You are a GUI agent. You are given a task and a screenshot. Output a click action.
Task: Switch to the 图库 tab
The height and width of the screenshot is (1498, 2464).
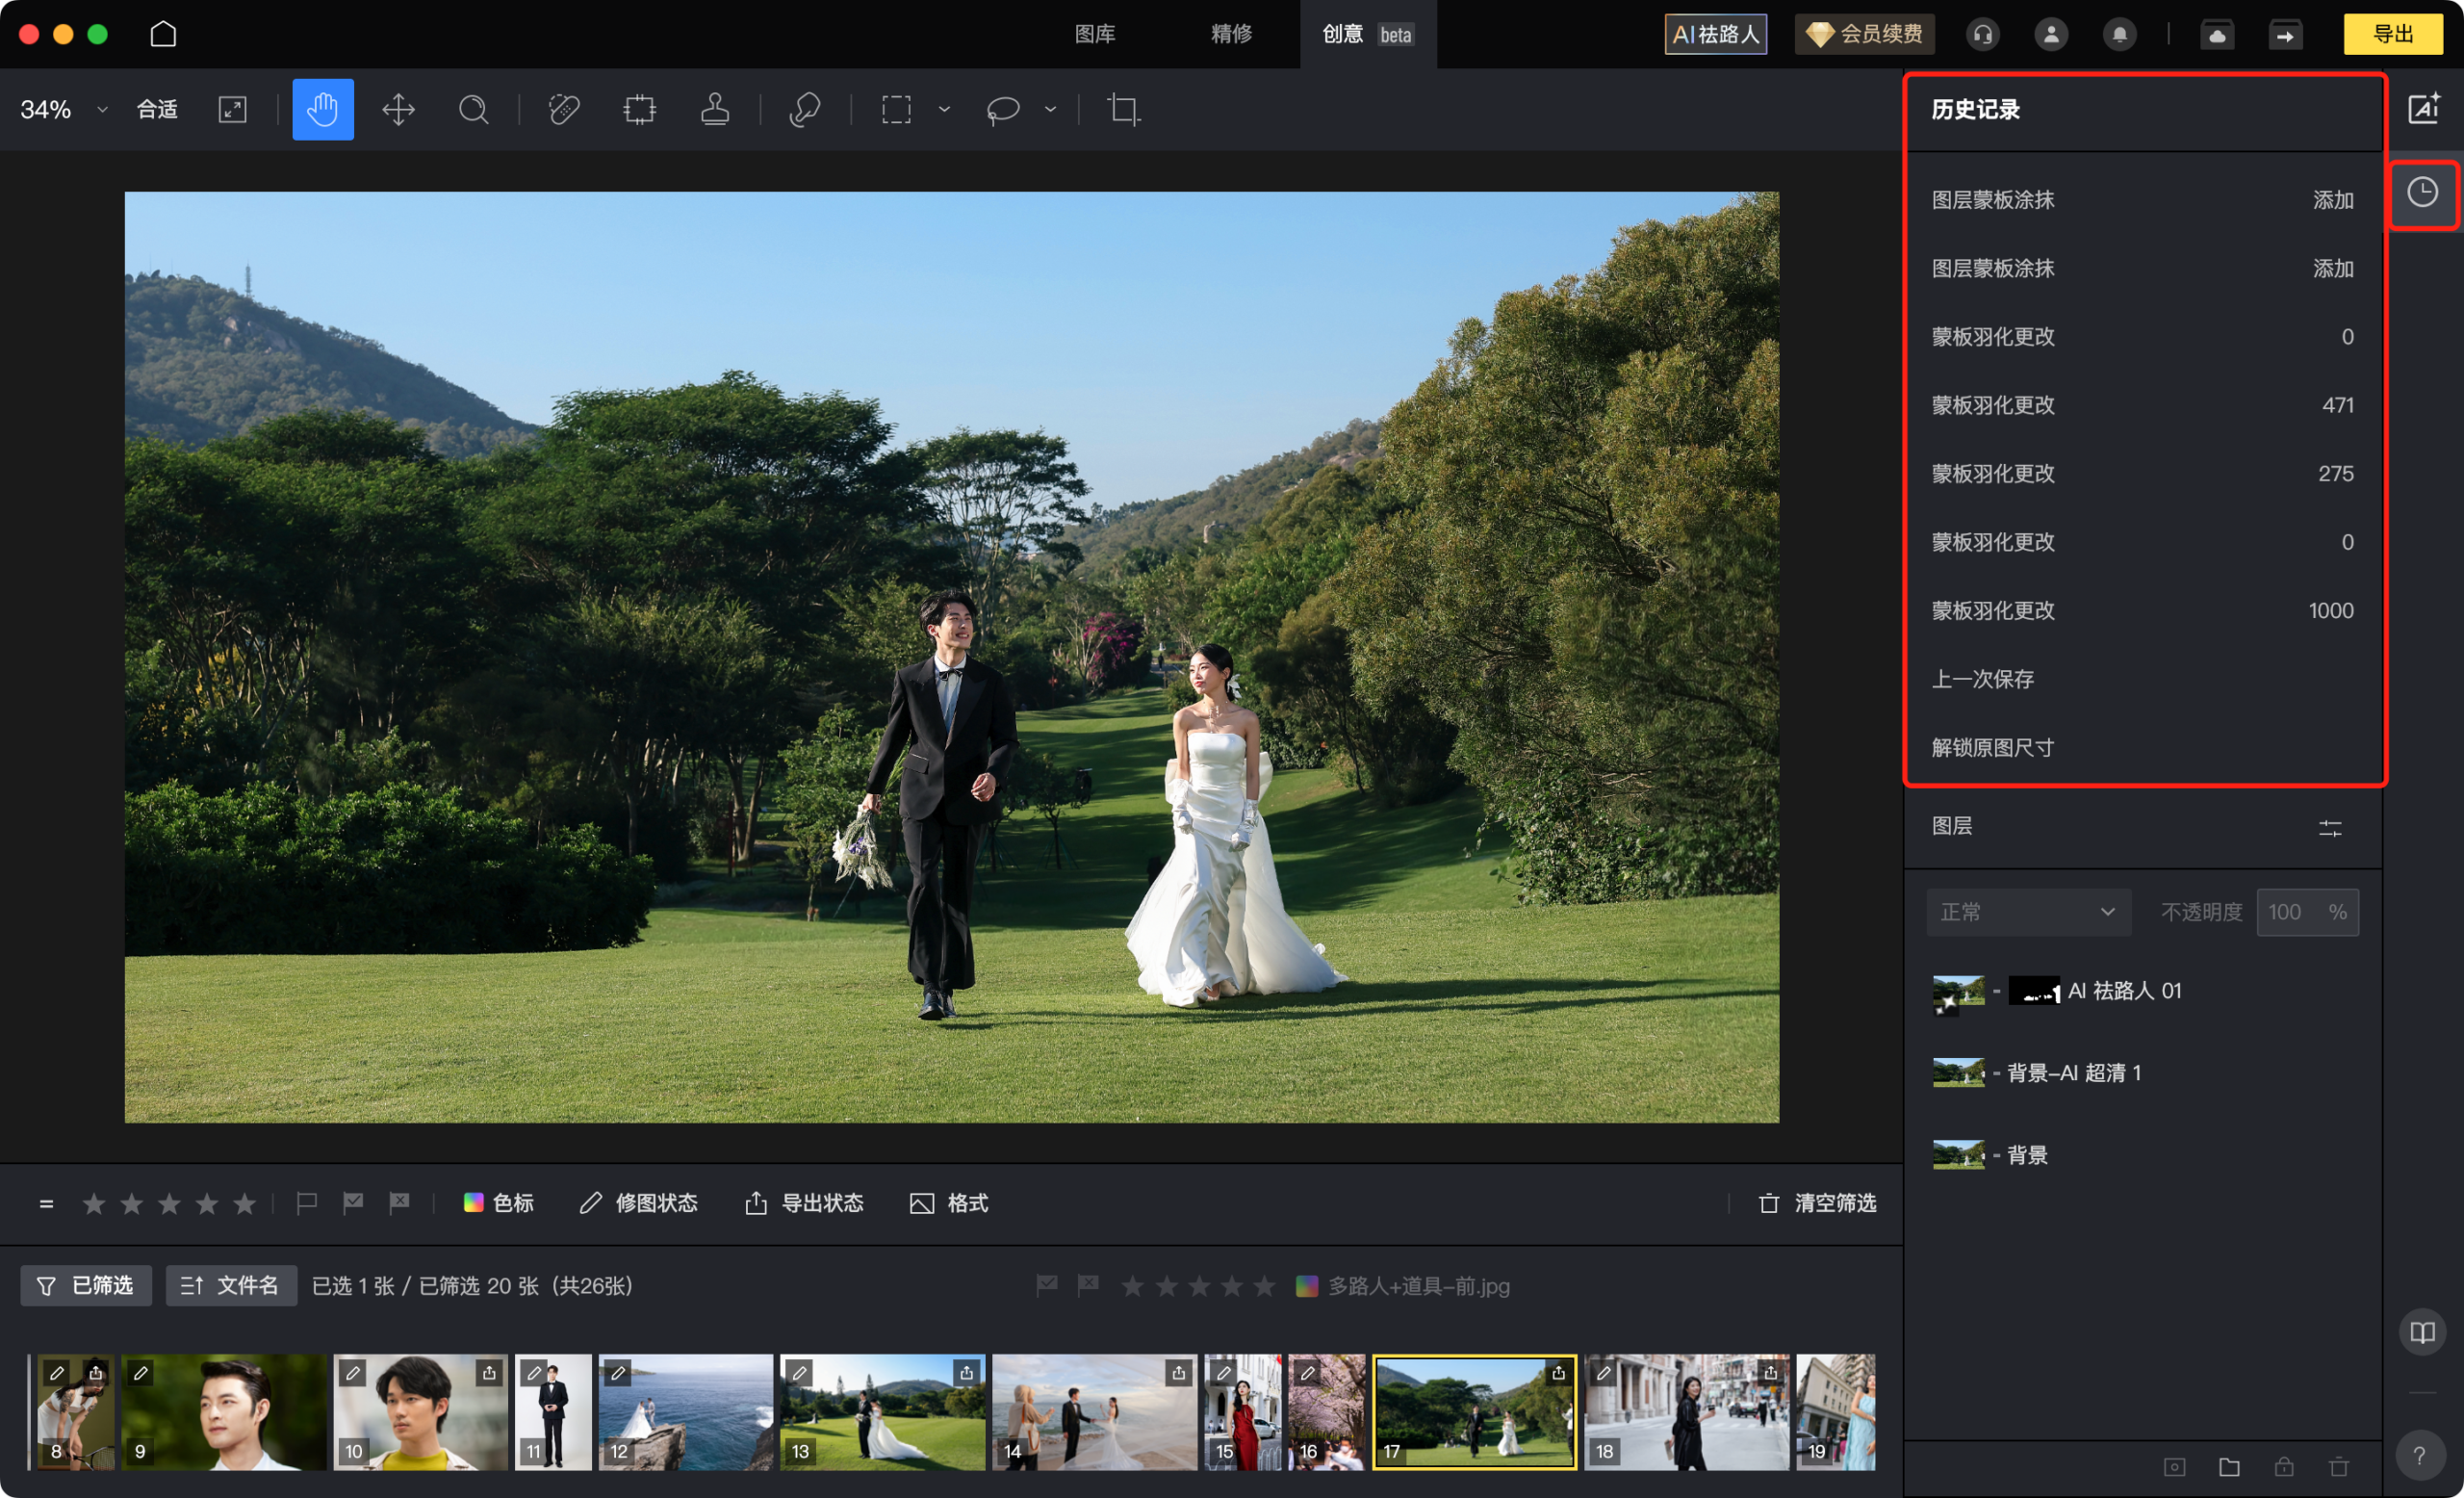(1094, 34)
